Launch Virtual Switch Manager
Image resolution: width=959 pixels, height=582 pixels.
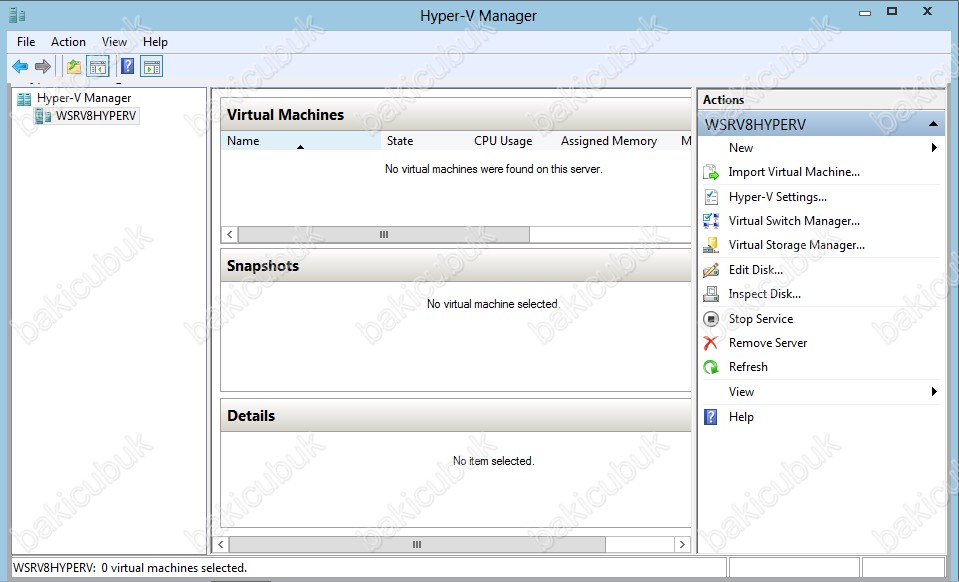794,221
